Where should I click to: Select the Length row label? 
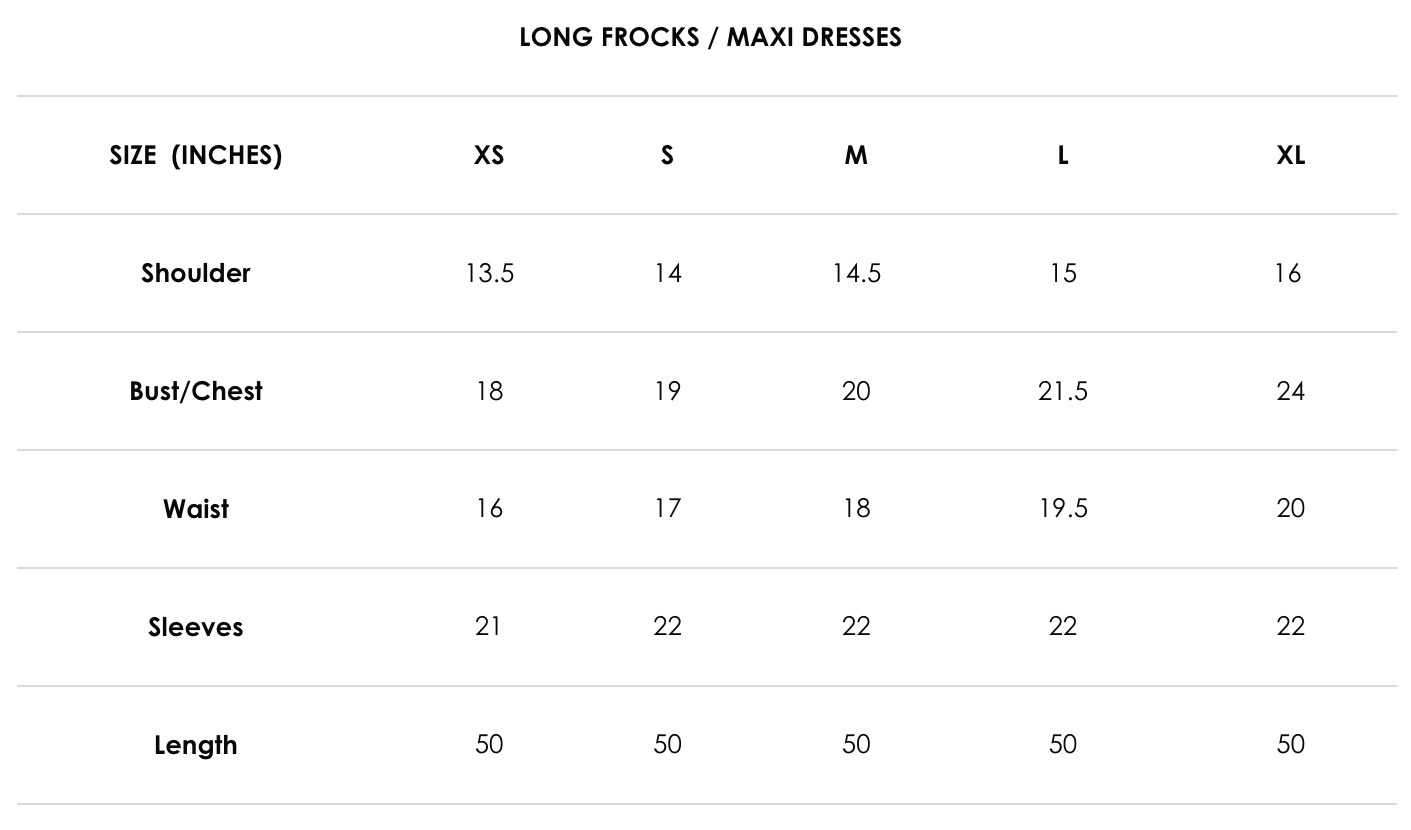point(196,745)
